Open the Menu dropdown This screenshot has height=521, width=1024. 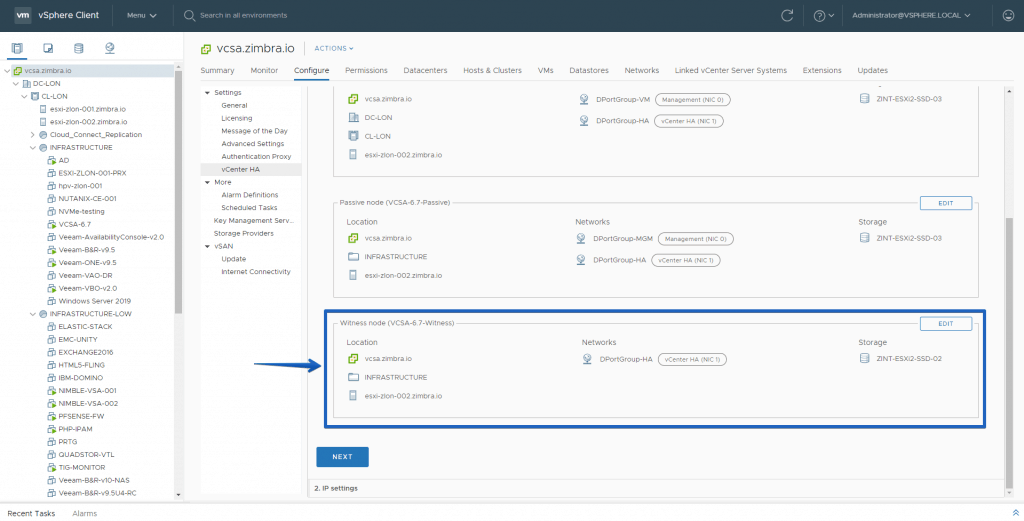[x=142, y=15]
